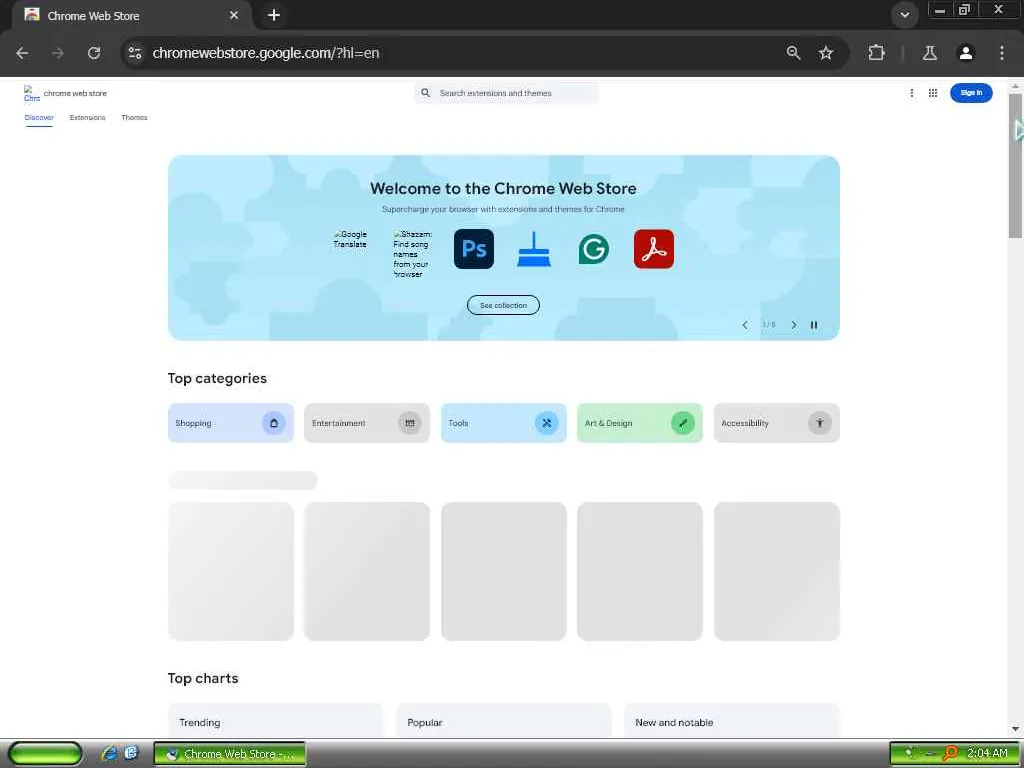Click the page vertical scrollbar thumb
Screen dimensions: 1024x768
pos(1016,167)
